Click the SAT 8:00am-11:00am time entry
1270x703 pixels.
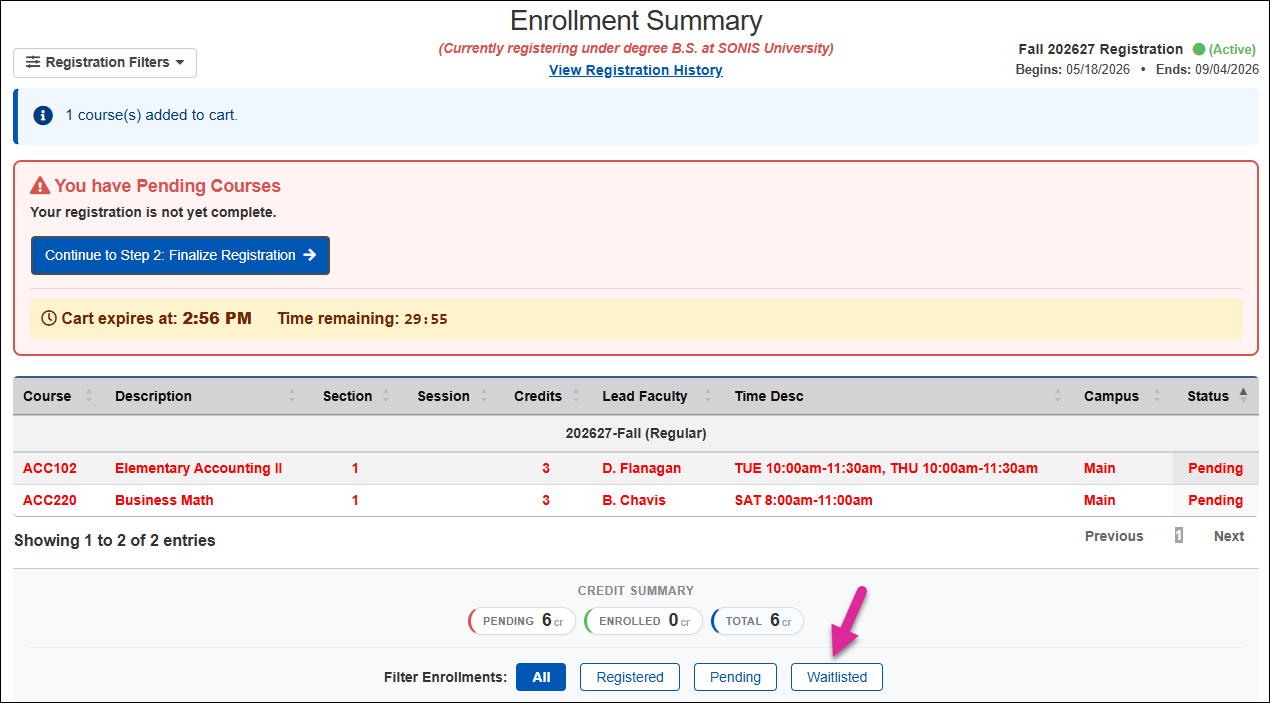pyautogui.click(x=804, y=500)
